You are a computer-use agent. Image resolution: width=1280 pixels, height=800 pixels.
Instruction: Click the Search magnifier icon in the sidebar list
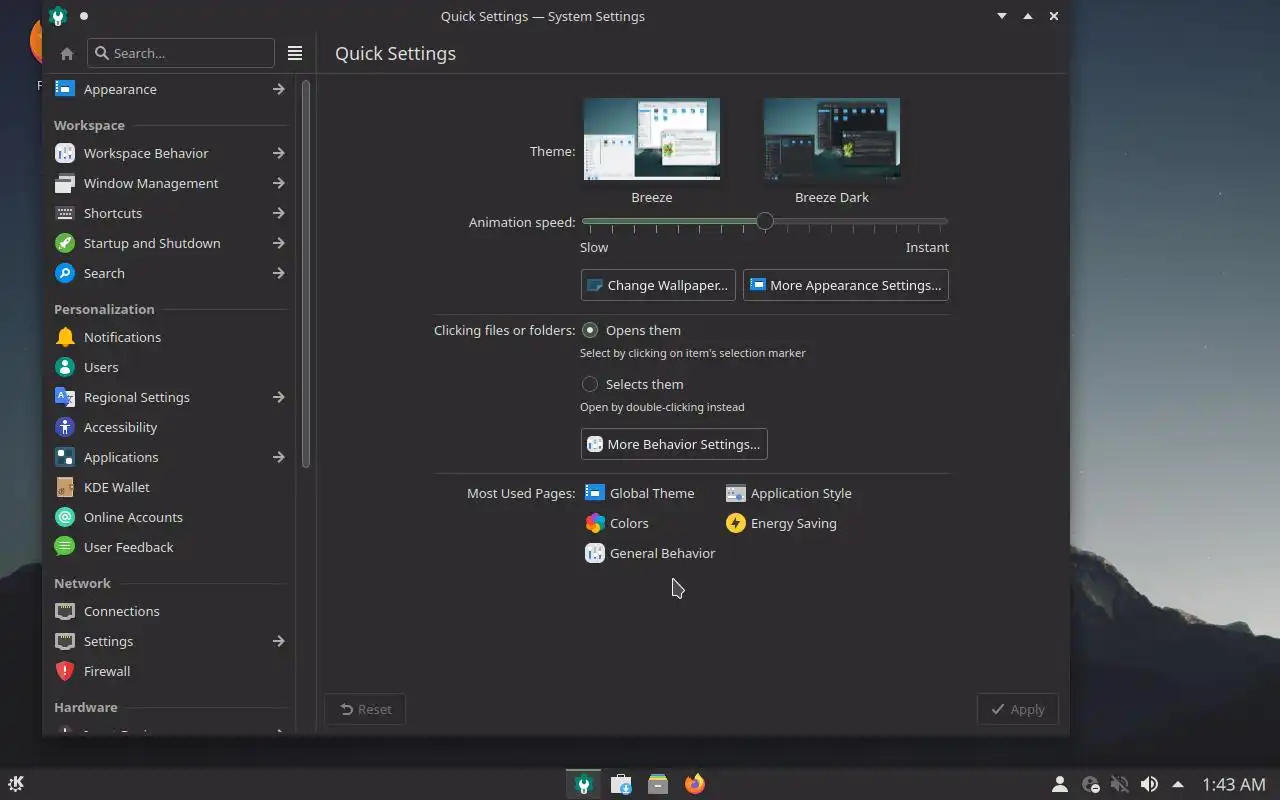pyautogui.click(x=65, y=273)
